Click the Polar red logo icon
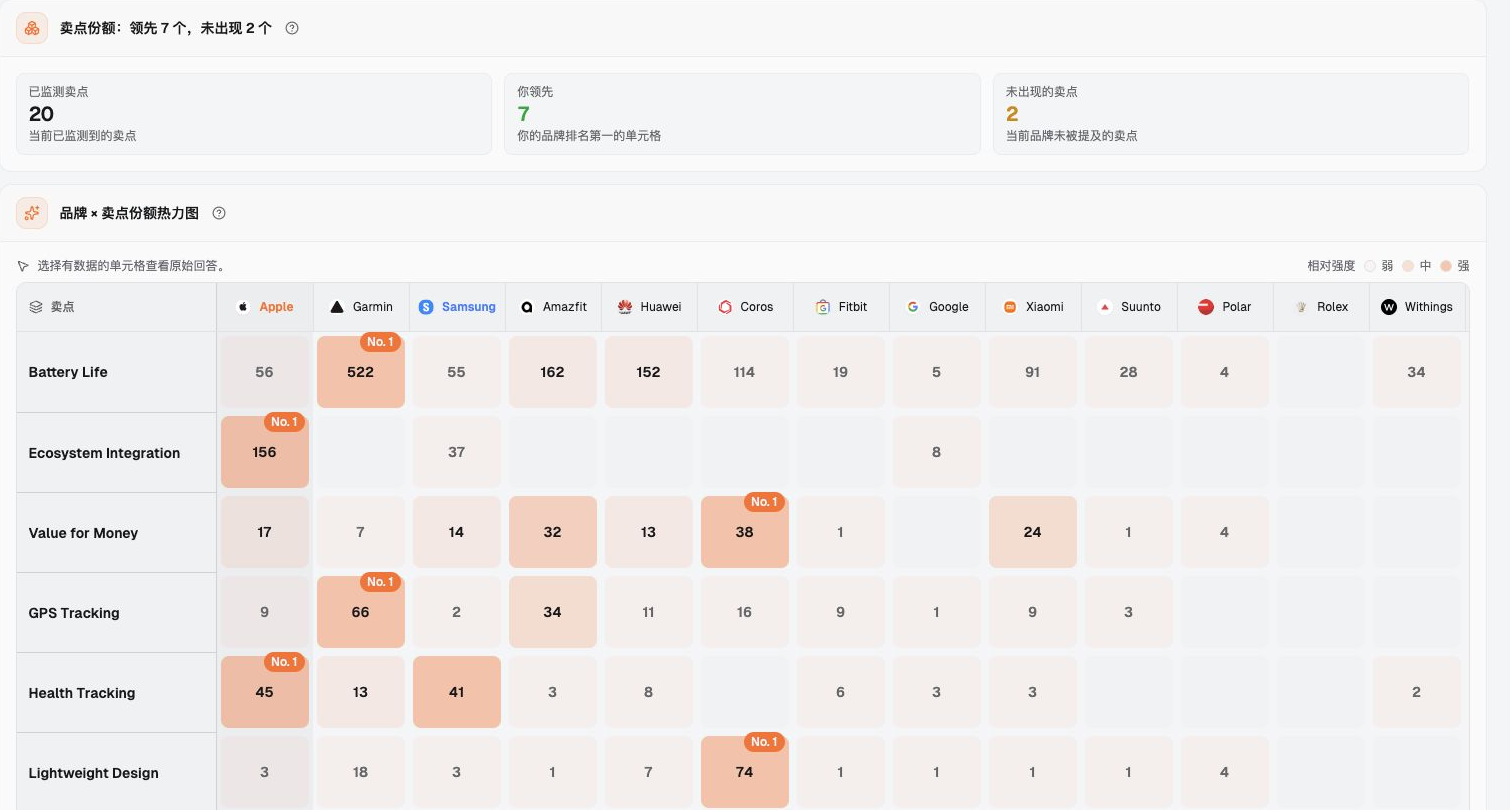The height and width of the screenshot is (810, 1510). point(1206,307)
